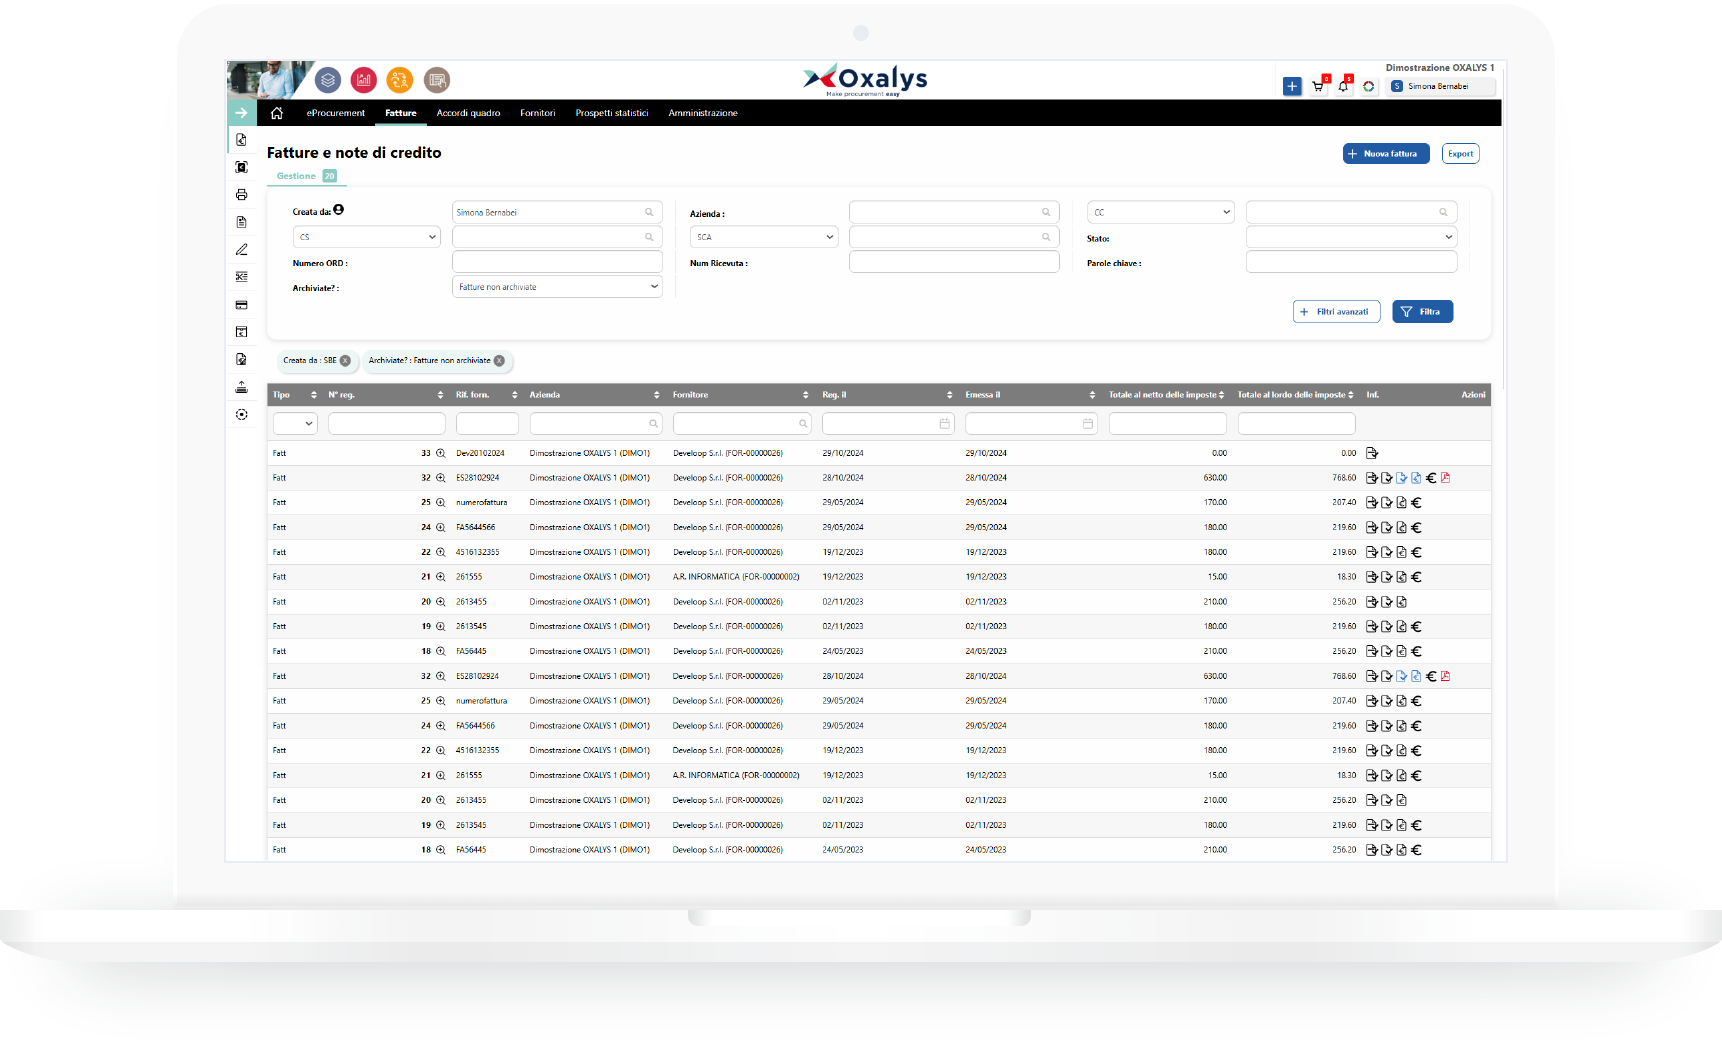Image resolution: width=1722 pixels, height=1040 pixels.
Task: Click the action icon on Dev20102024 row
Action: (1372, 453)
